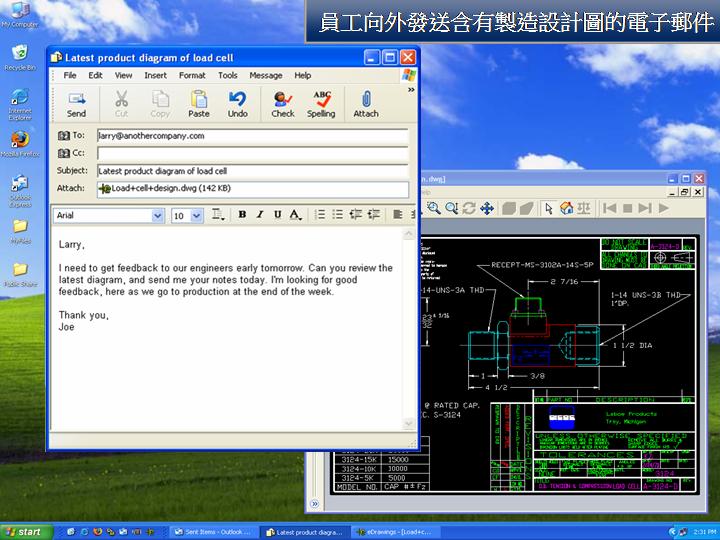
Task: Increase indentation in message
Action: (373, 214)
